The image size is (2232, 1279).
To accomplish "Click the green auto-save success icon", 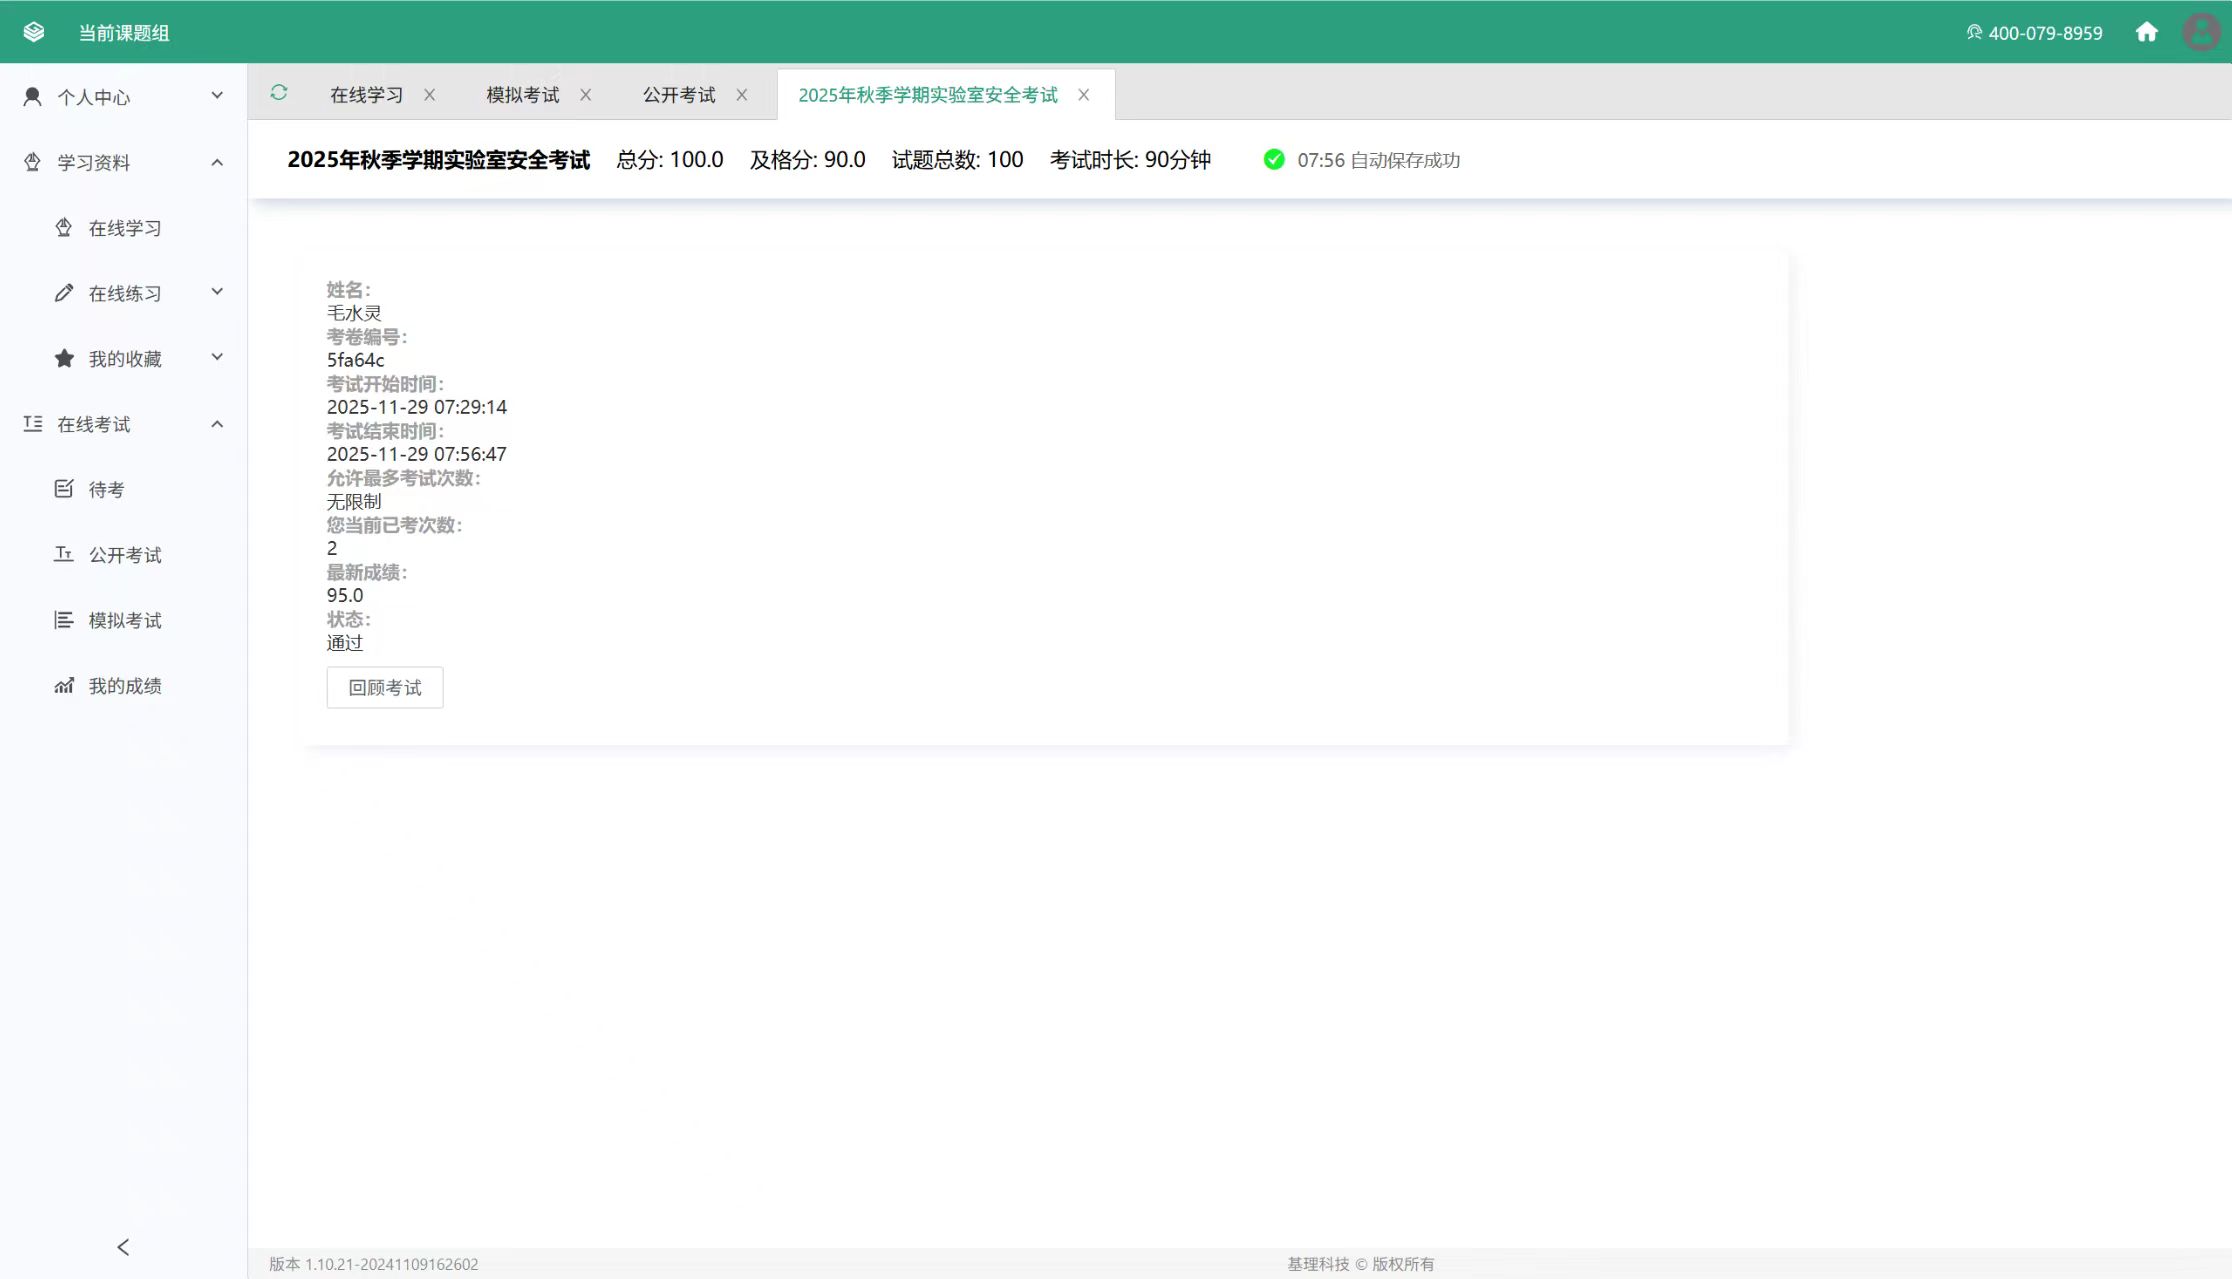I will tap(1274, 159).
